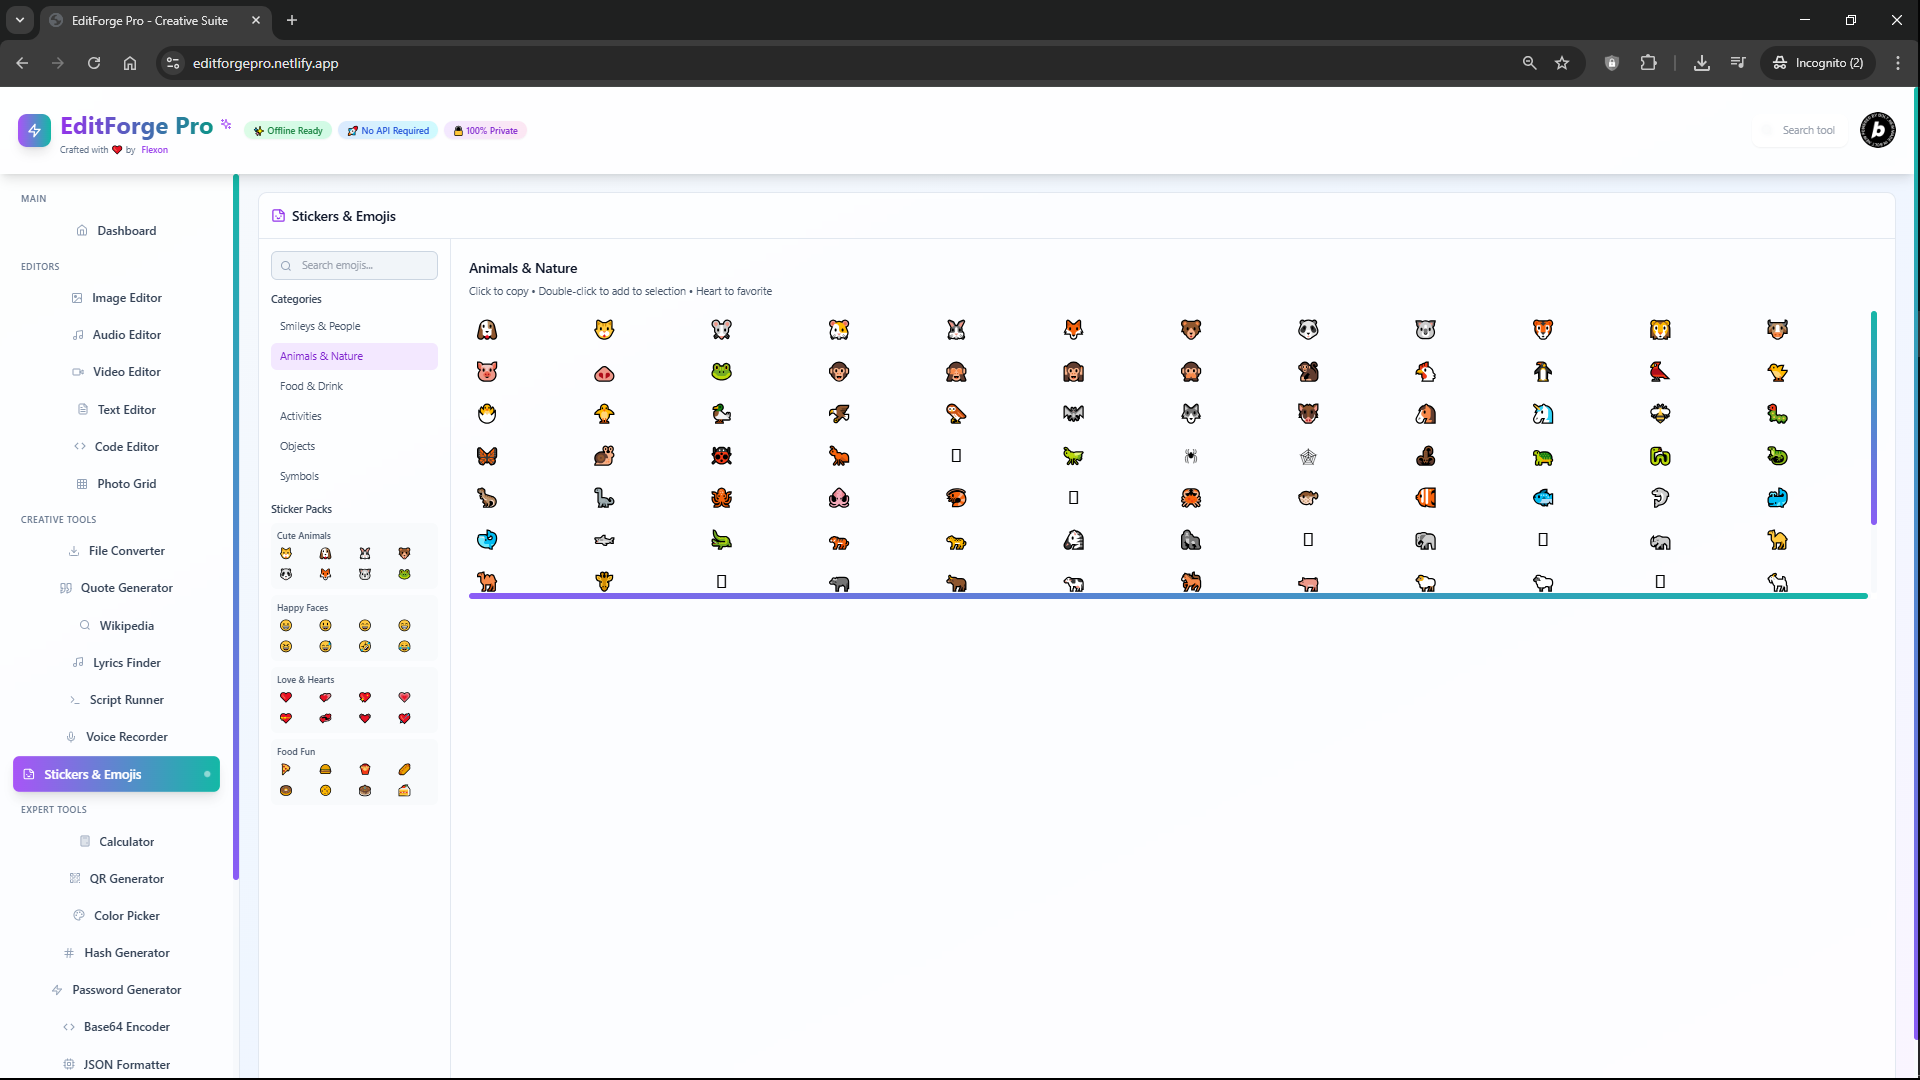Click the orange octopus emoji
The image size is (1920, 1080).
[721, 498]
